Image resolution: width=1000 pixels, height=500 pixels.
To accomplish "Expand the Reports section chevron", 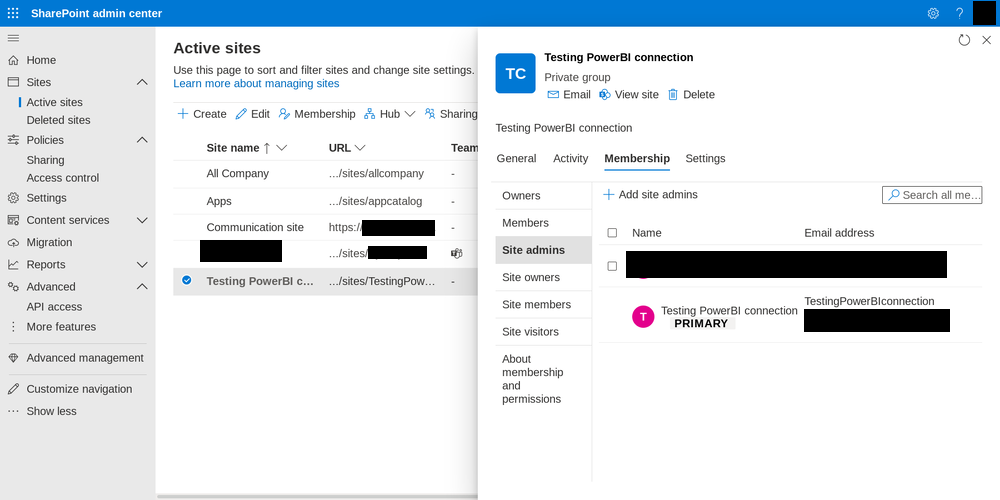I will point(142,265).
